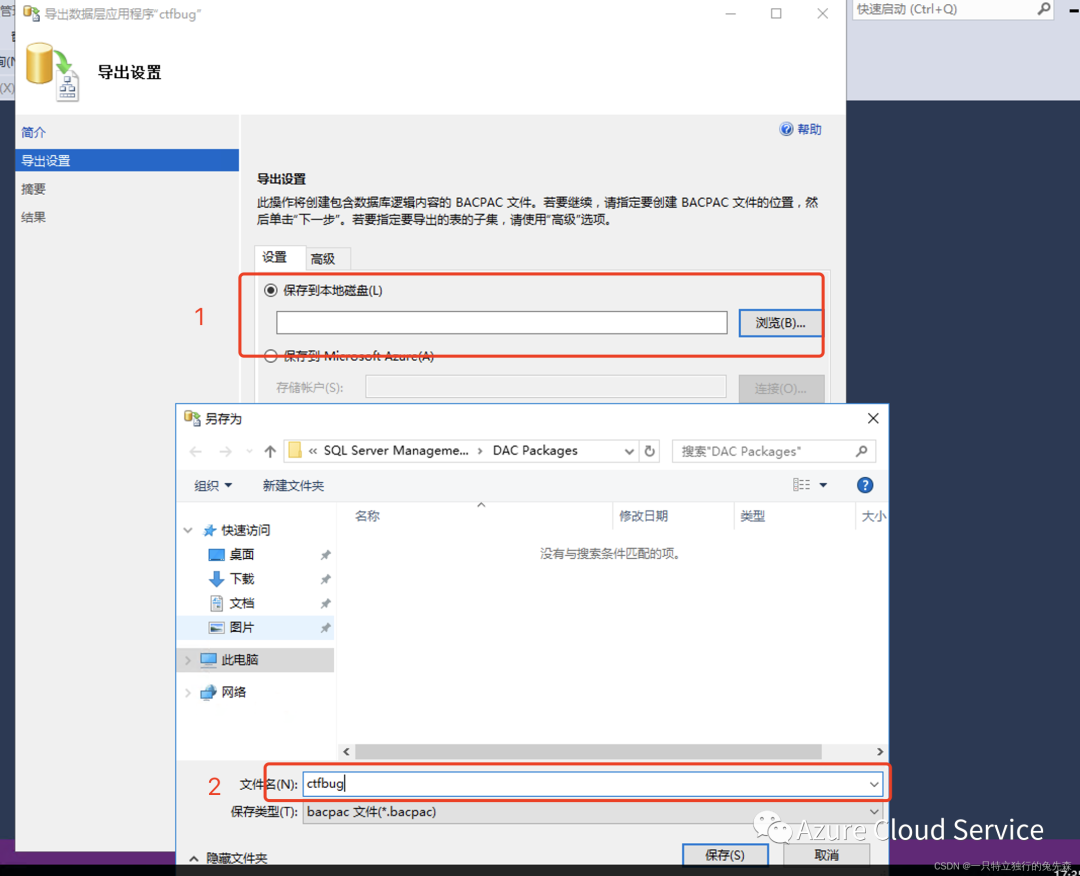Screen dimensions: 1080x876
Task: Click the horizontal scrollbar thumb
Action: (x=588, y=751)
